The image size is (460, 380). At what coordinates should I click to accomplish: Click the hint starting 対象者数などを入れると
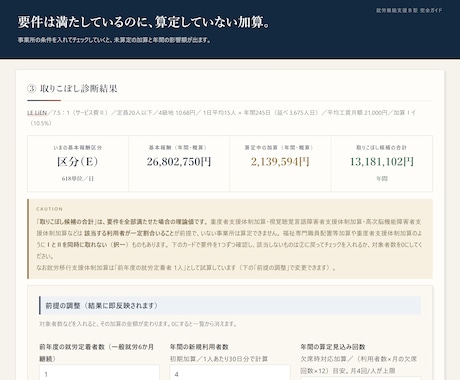click(138, 324)
